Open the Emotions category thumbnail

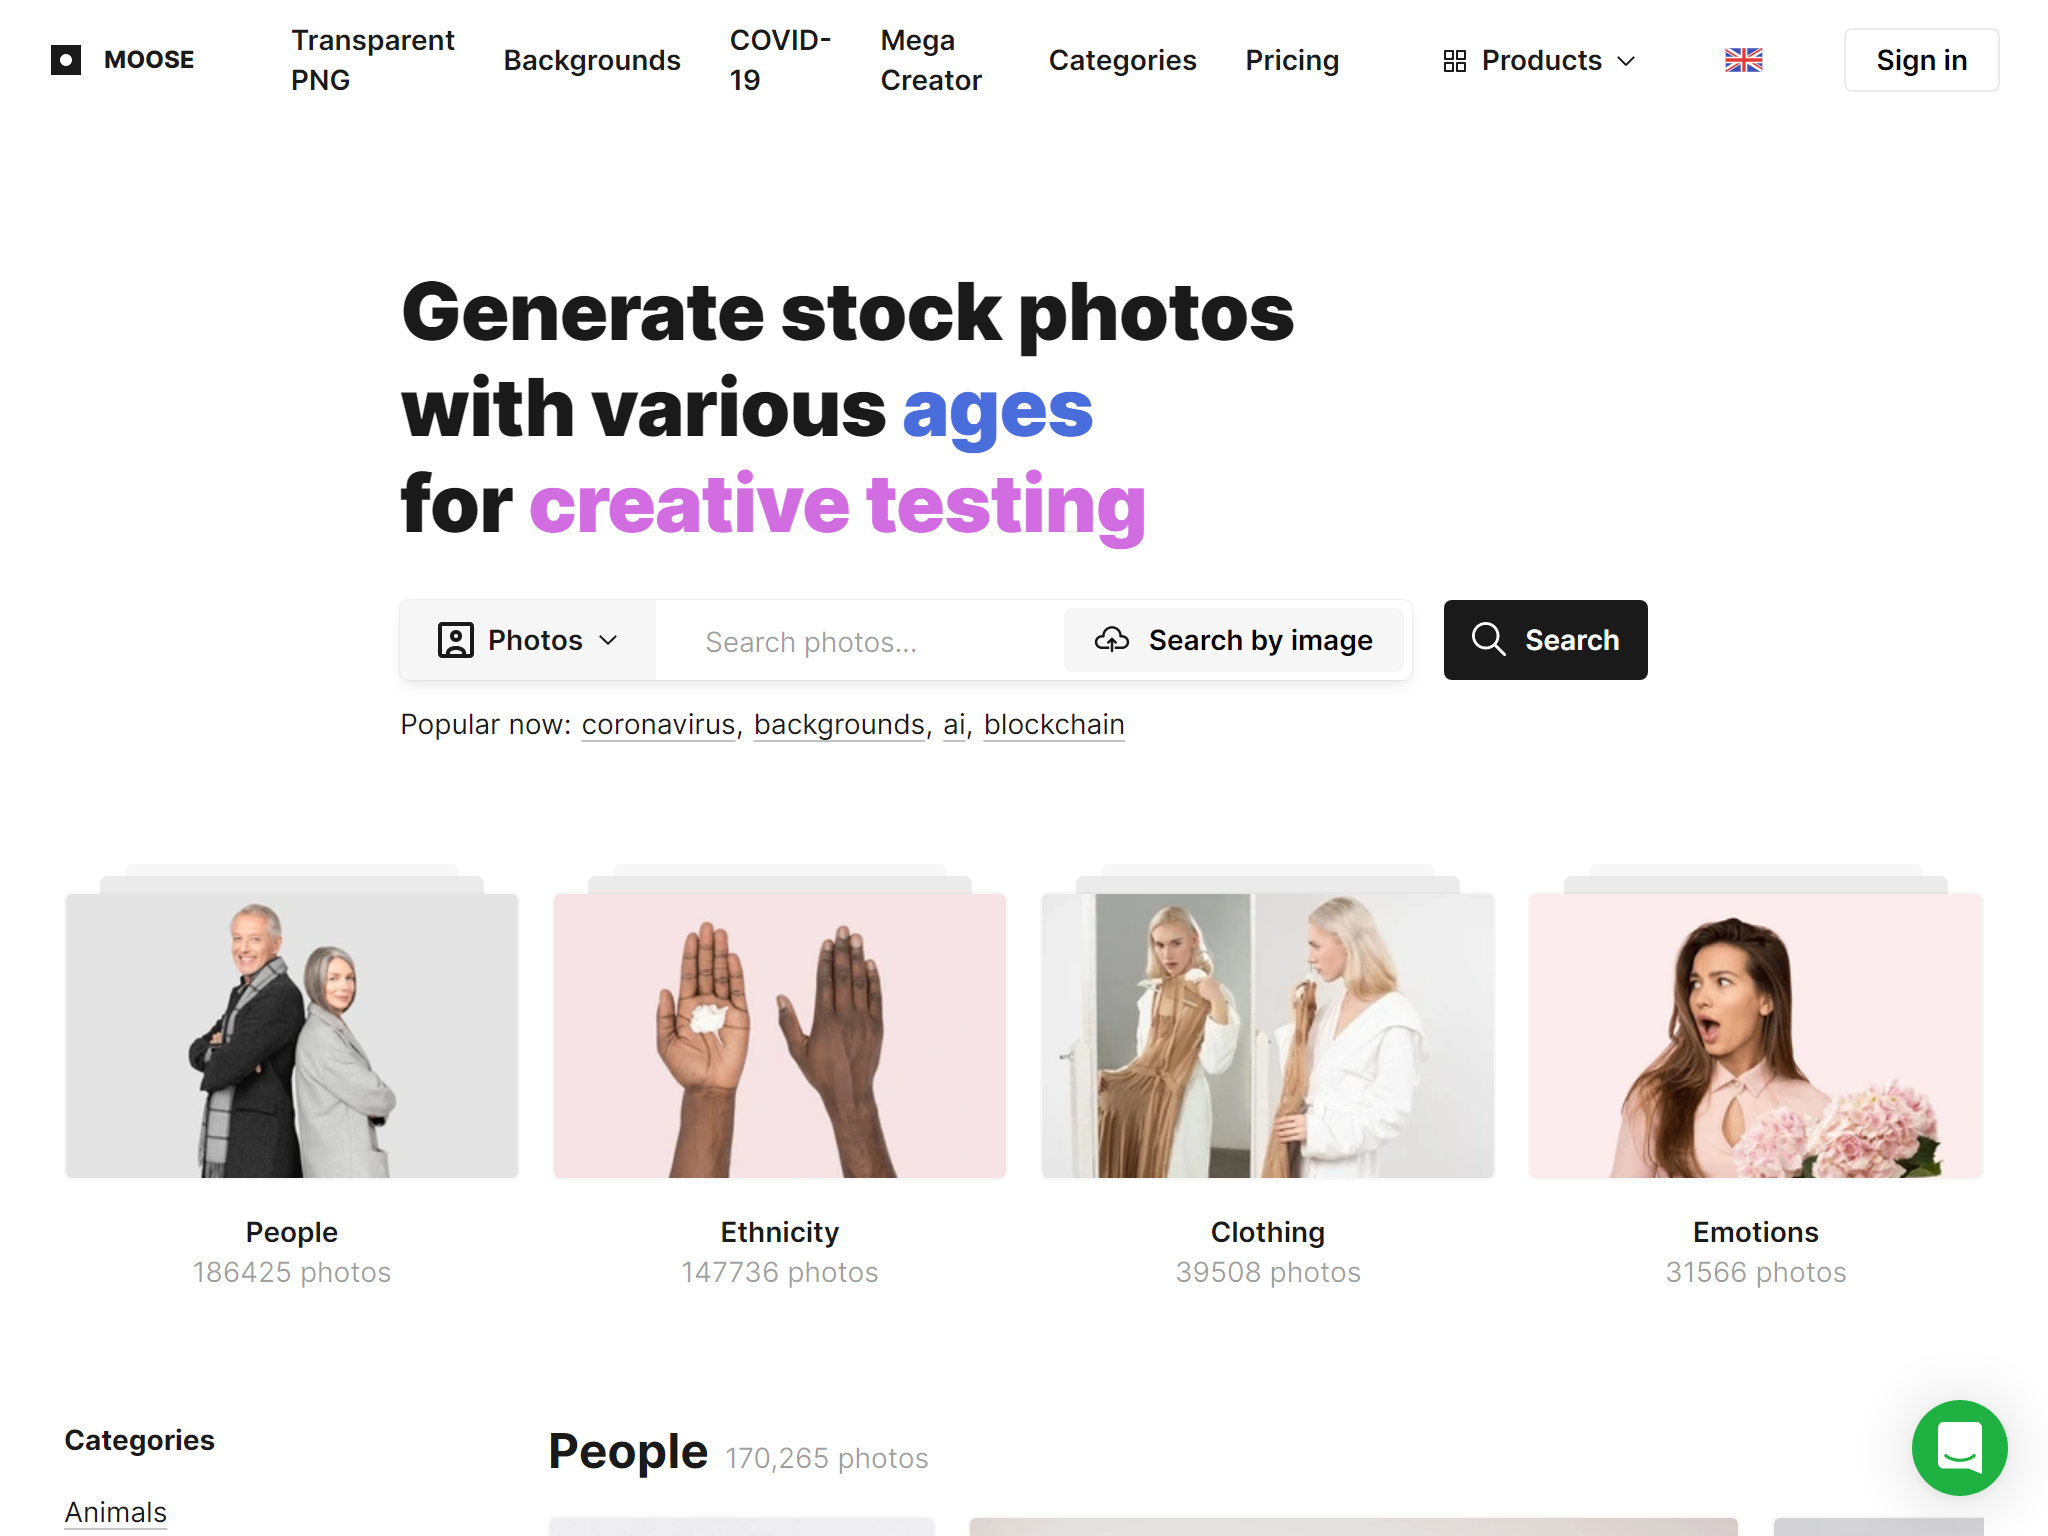[x=1756, y=1035]
